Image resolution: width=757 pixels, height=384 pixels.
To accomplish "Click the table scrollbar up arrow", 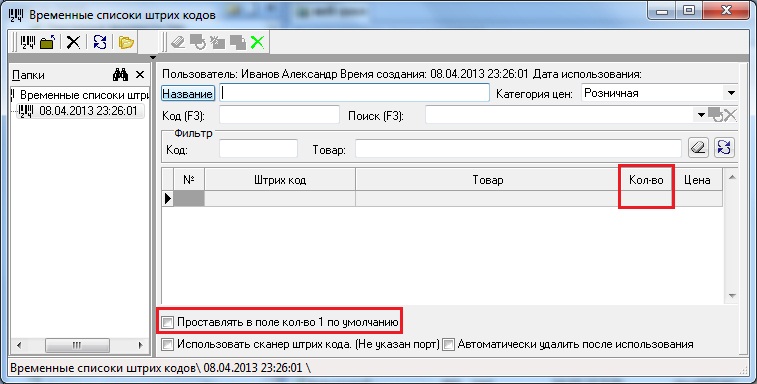I will pos(732,177).
